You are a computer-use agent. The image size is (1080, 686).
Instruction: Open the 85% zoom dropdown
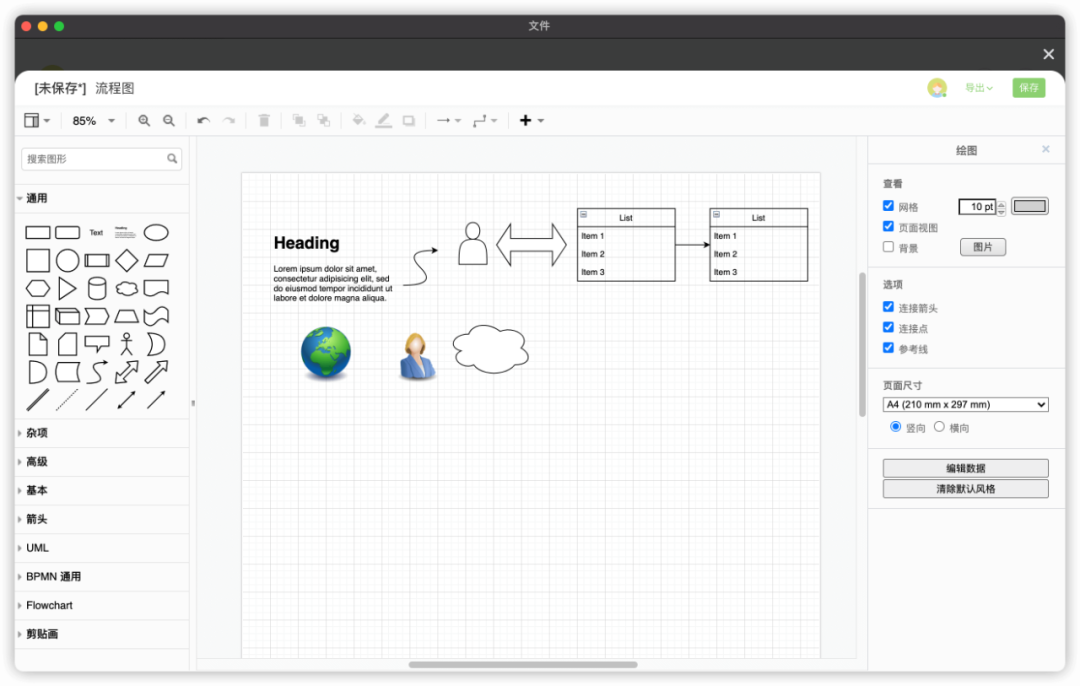point(93,121)
